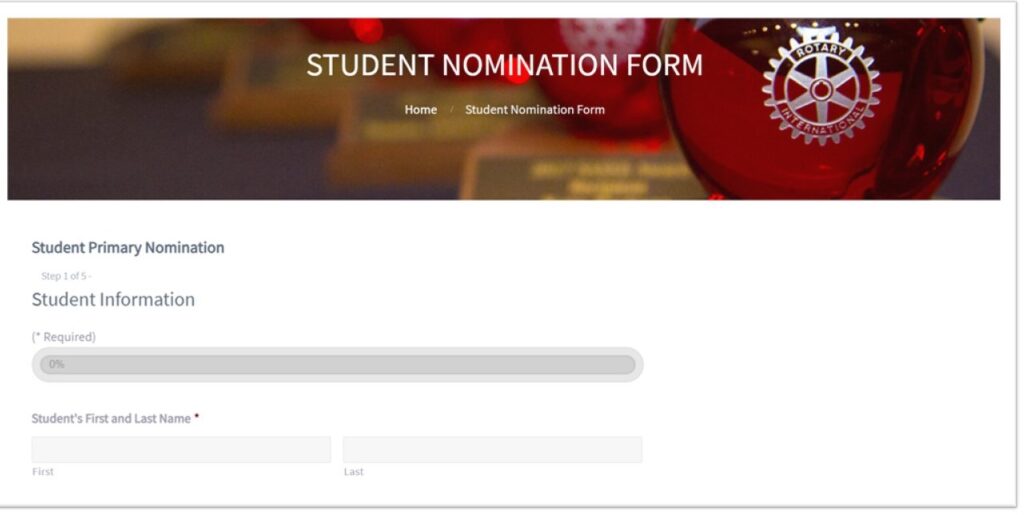Go to the Home breadcrumb link
Screen dimensions: 1024x515
421,110
